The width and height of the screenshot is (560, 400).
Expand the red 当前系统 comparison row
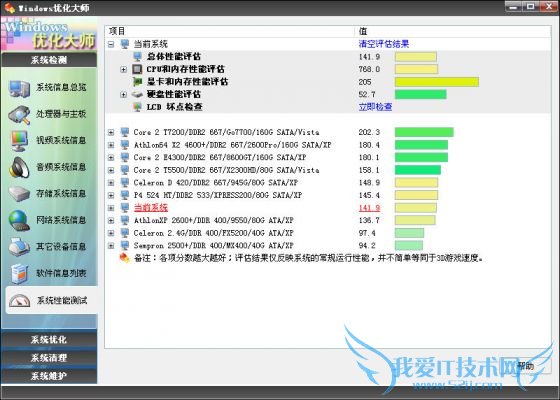111,208
